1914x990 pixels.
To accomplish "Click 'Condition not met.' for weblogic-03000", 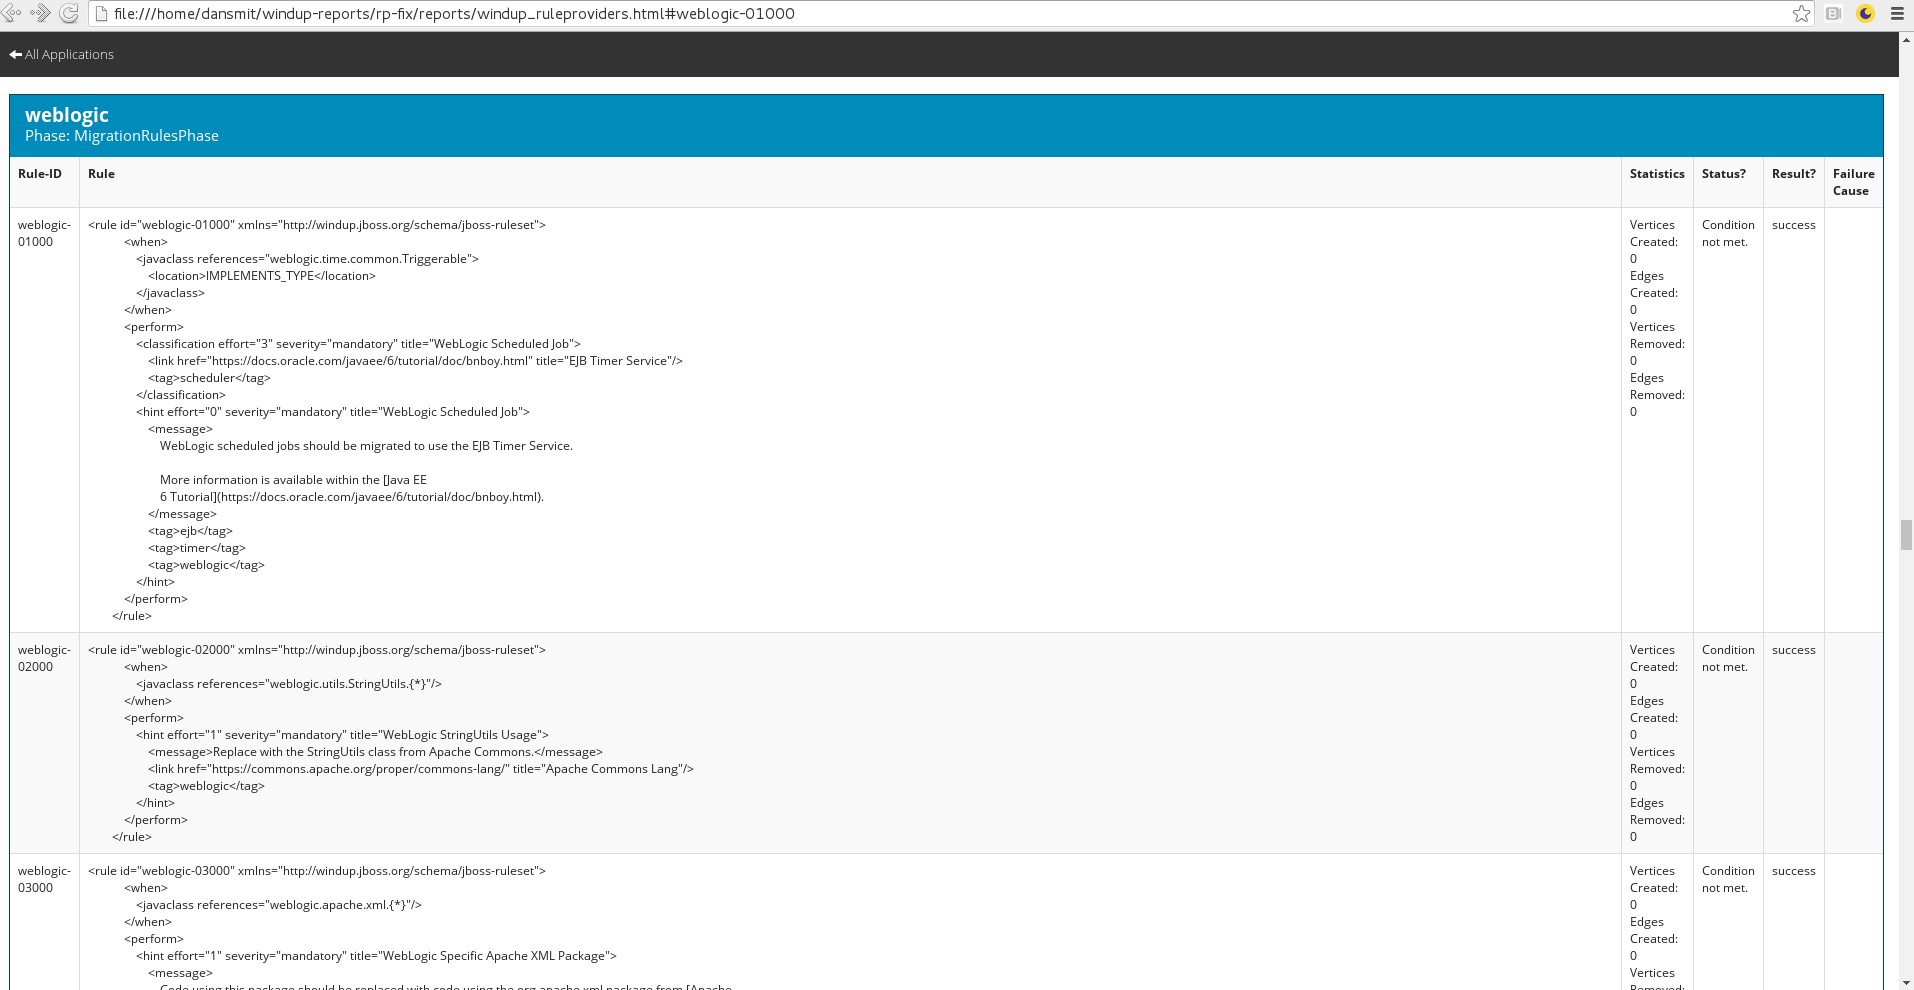I will pyautogui.click(x=1728, y=879).
